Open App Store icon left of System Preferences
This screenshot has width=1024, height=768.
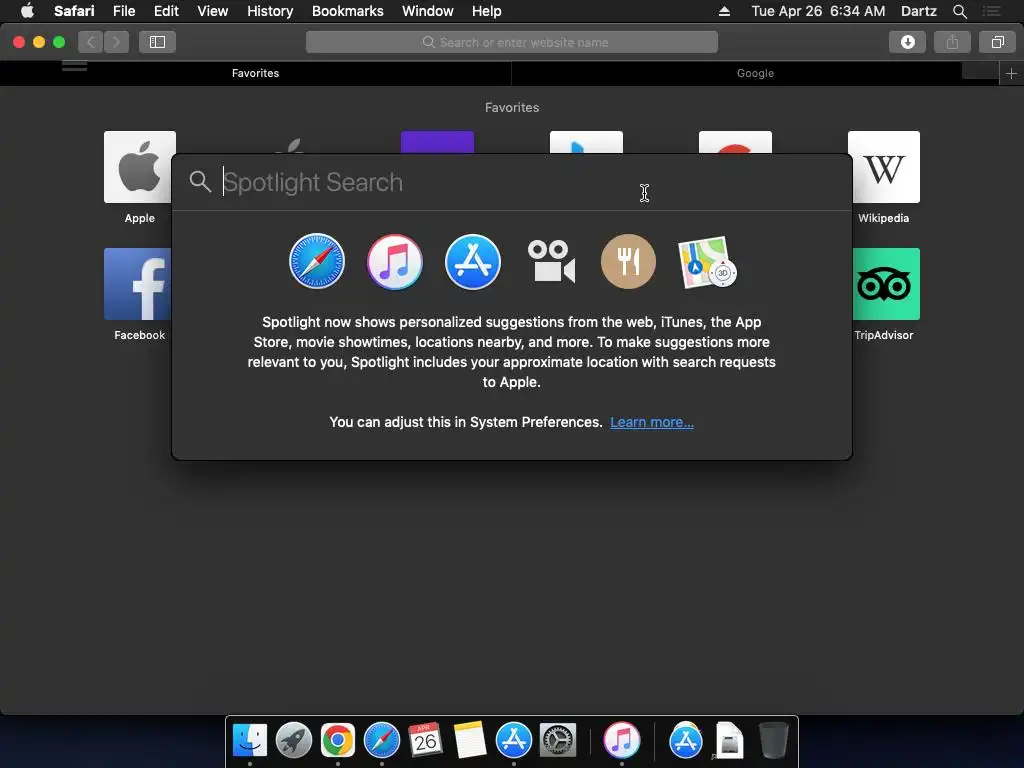coord(514,741)
